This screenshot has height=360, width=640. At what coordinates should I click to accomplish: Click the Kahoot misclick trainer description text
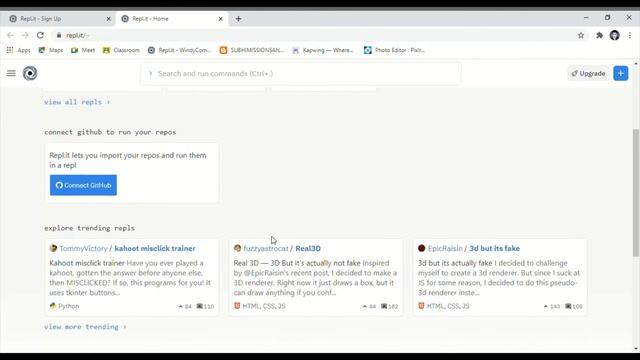[x=131, y=278]
